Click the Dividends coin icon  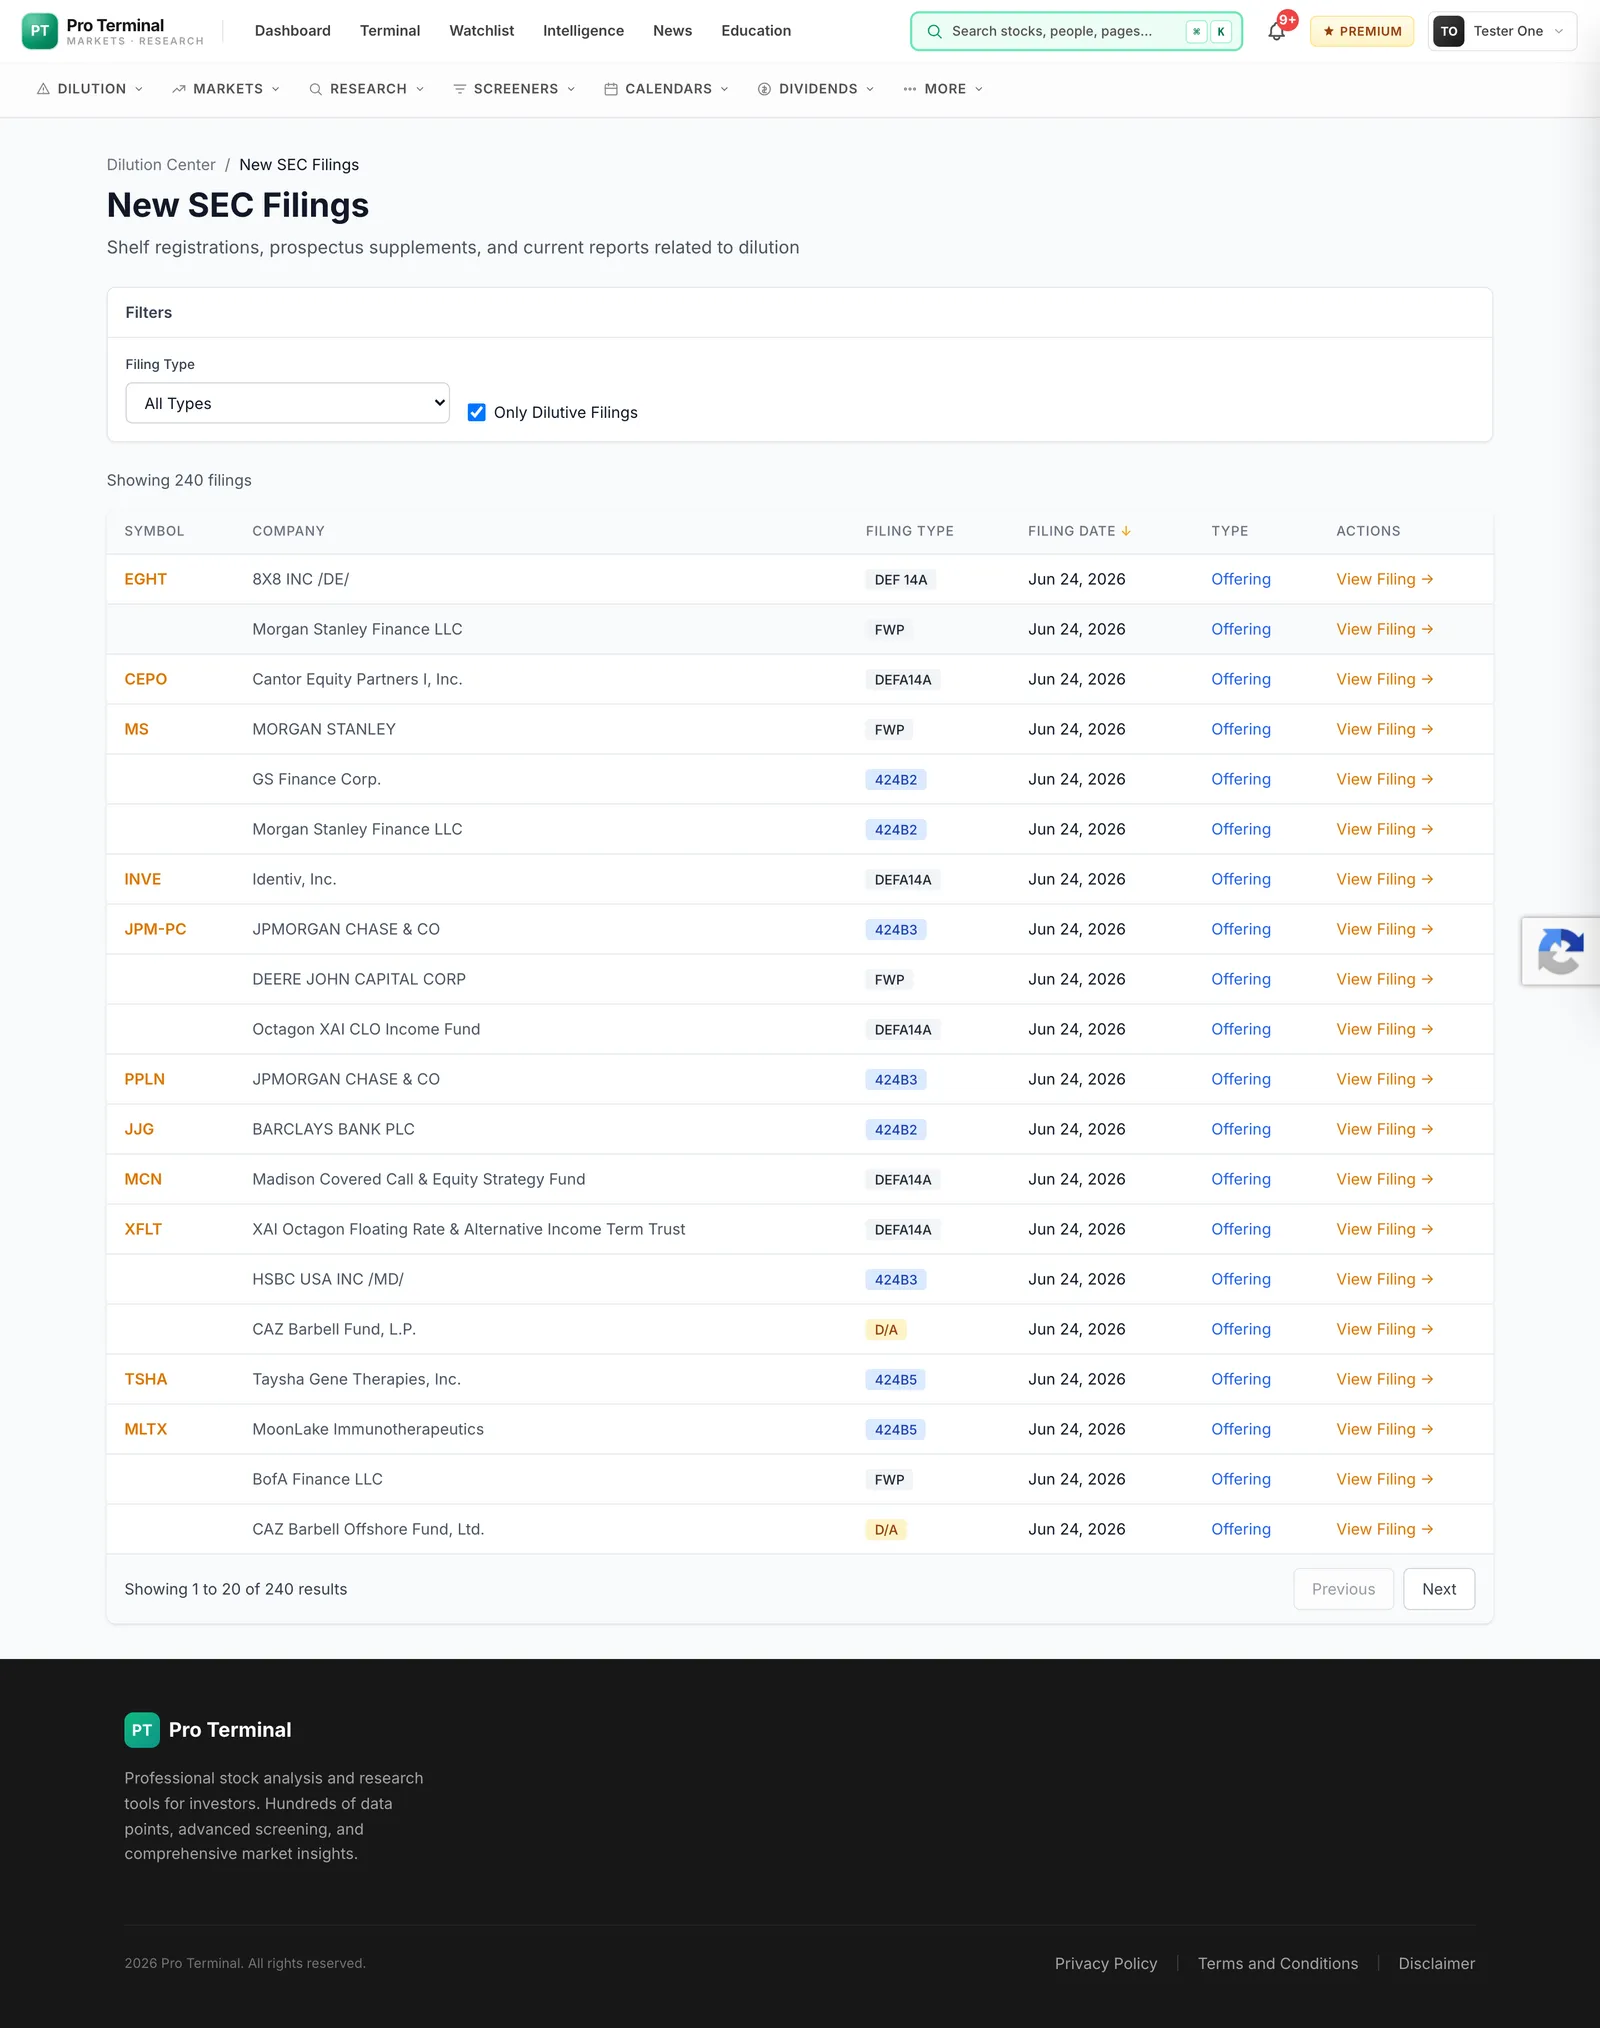764,89
